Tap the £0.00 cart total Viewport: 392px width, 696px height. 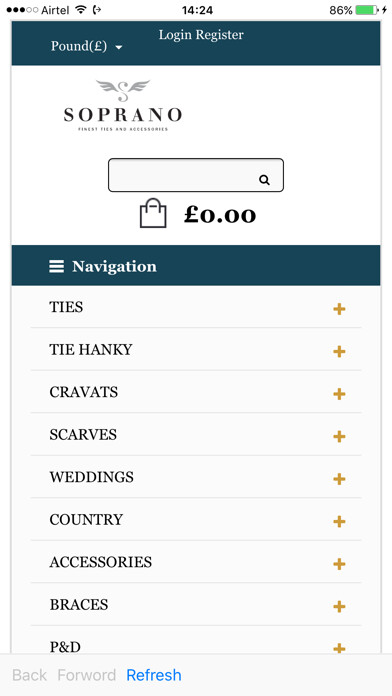click(x=220, y=215)
